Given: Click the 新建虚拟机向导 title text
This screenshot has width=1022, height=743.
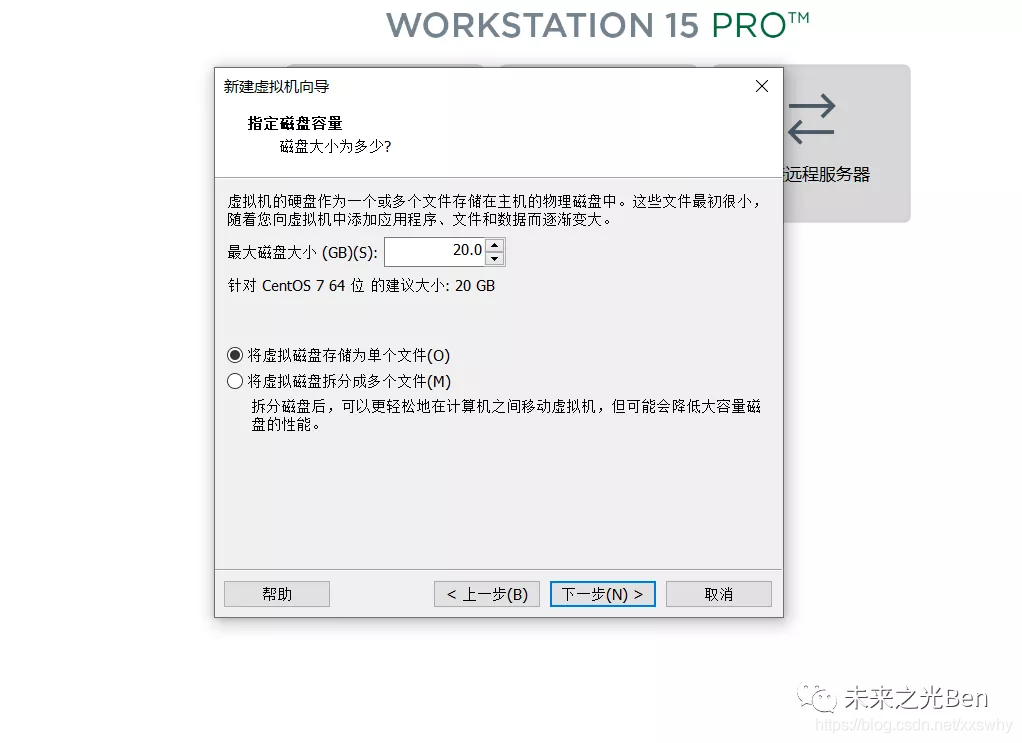Looking at the screenshot, I should pyautogui.click(x=276, y=86).
